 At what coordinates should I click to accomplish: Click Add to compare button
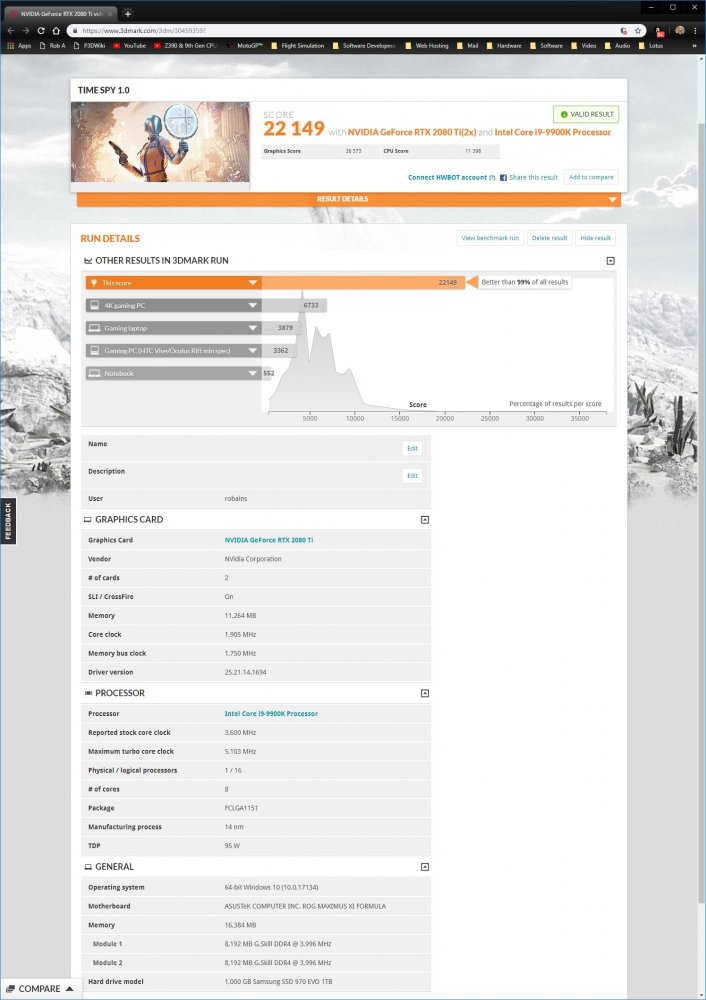[x=591, y=177]
